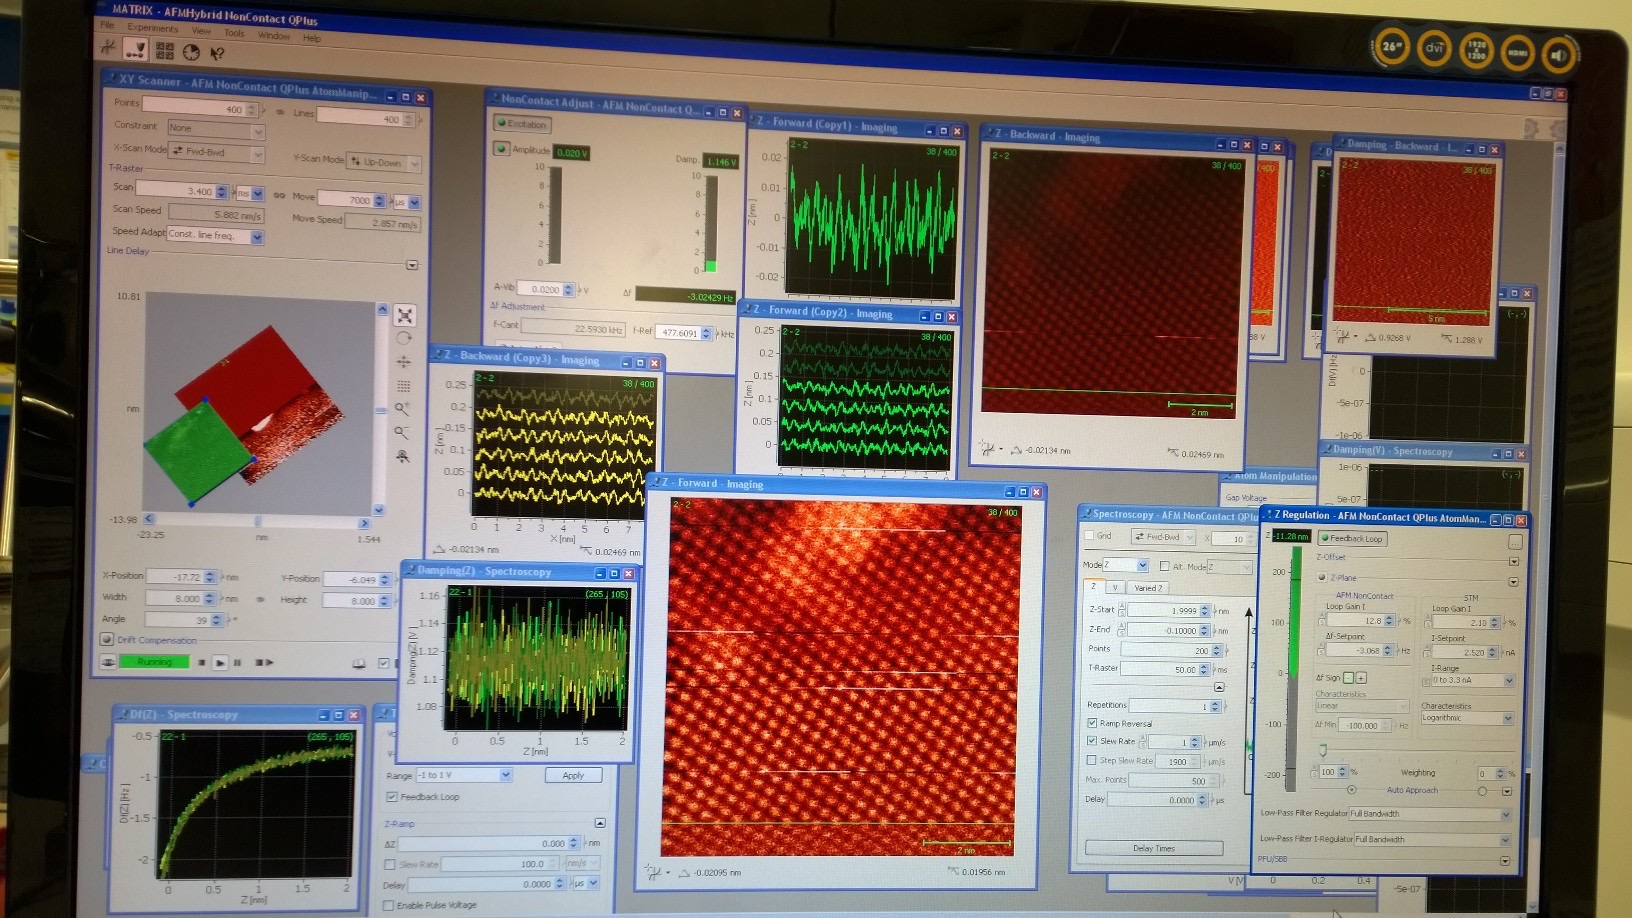The height and width of the screenshot is (918, 1632).
Task: Open the Tools menu
Action: coord(234,32)
